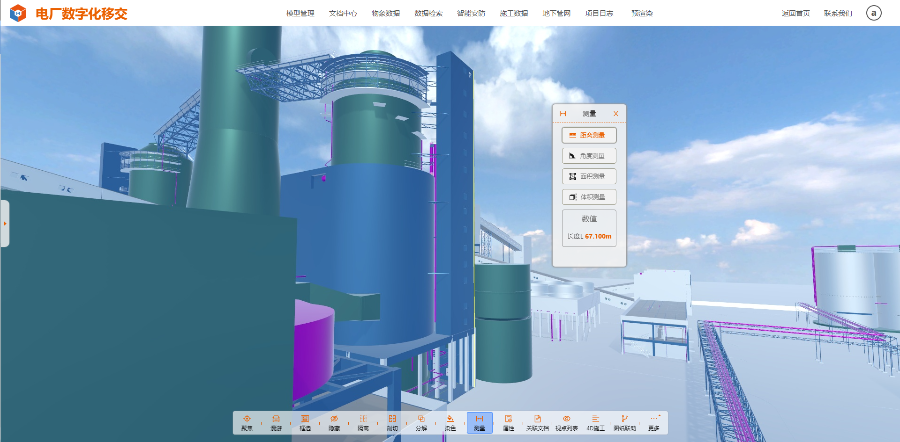Click the 分解 explode tool icon
900x442 pixels.
point(421,423)
